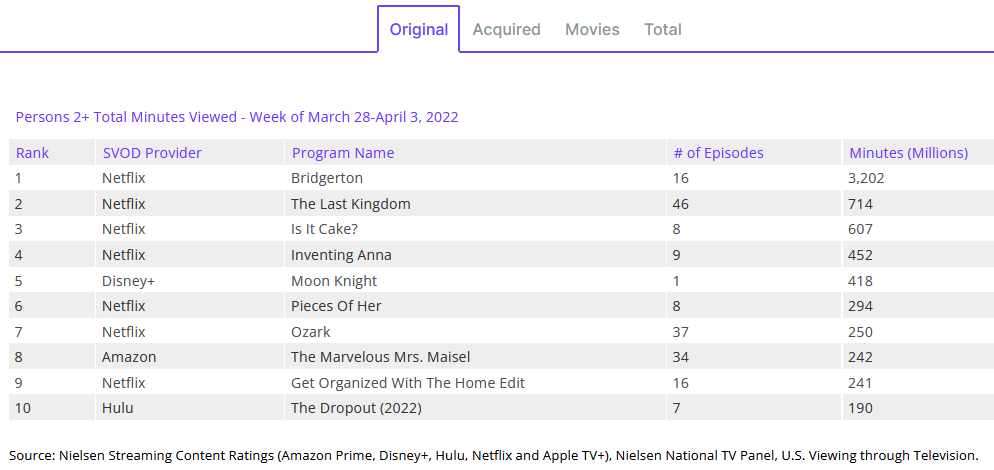Click the Inventing Anna program name
The height and width of the screenshot is (470, 994).
coord(341,255)
